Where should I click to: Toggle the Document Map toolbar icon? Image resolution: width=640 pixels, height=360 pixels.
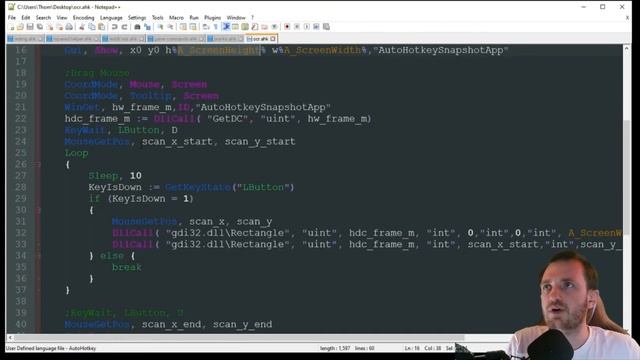pyautogui.click(x=245, y=27)
